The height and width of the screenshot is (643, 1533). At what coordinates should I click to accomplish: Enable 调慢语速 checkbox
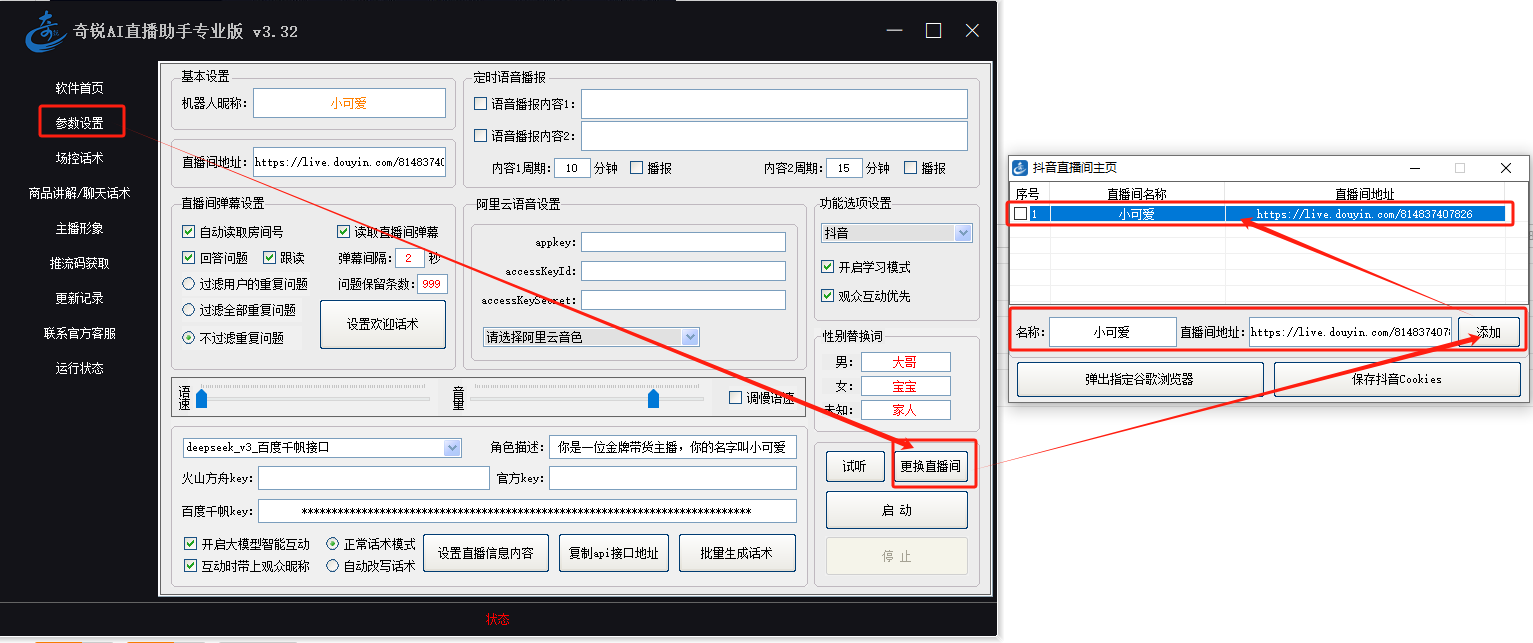(736, 398)
